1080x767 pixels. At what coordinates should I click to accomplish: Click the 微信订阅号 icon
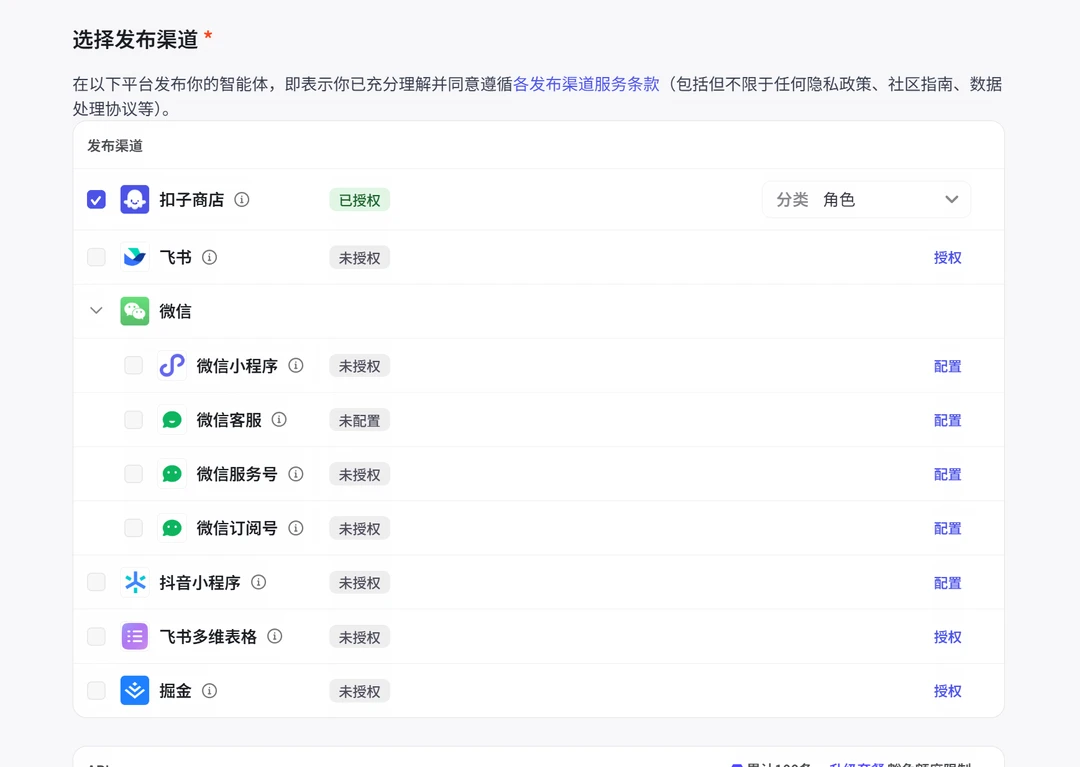click(x=172, y=528)
